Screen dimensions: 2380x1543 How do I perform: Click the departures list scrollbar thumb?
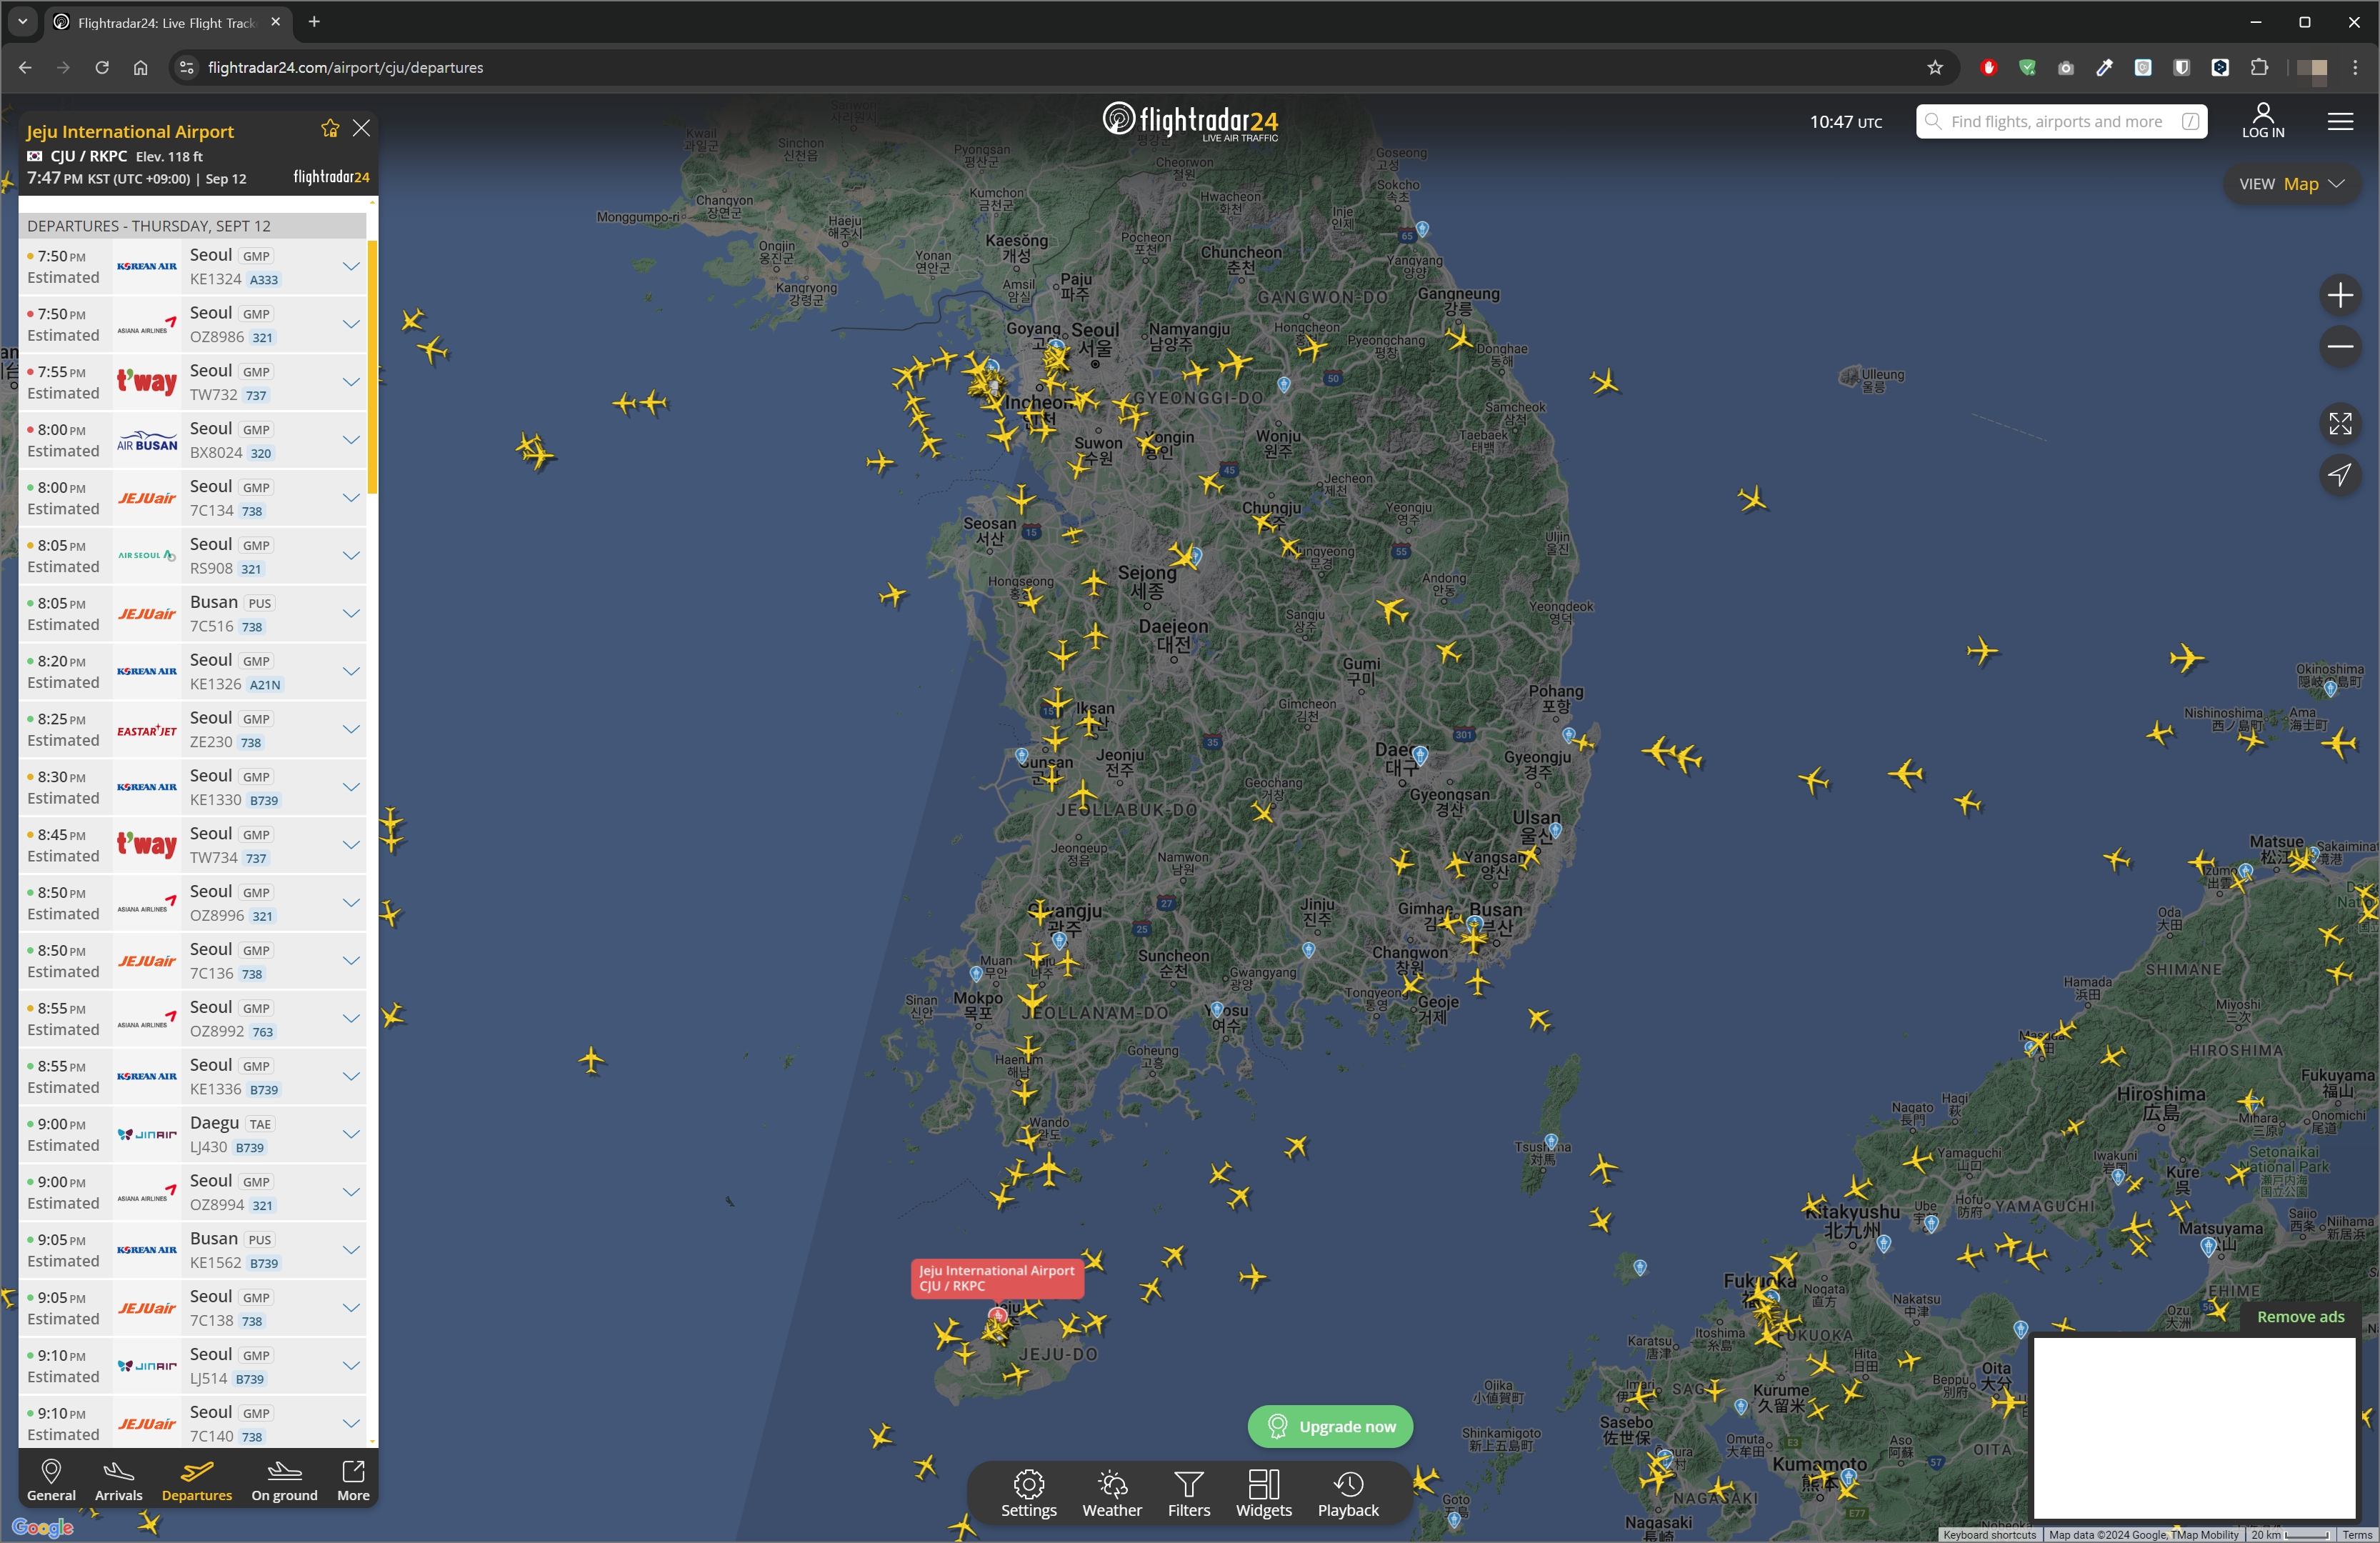coord(372,366)
